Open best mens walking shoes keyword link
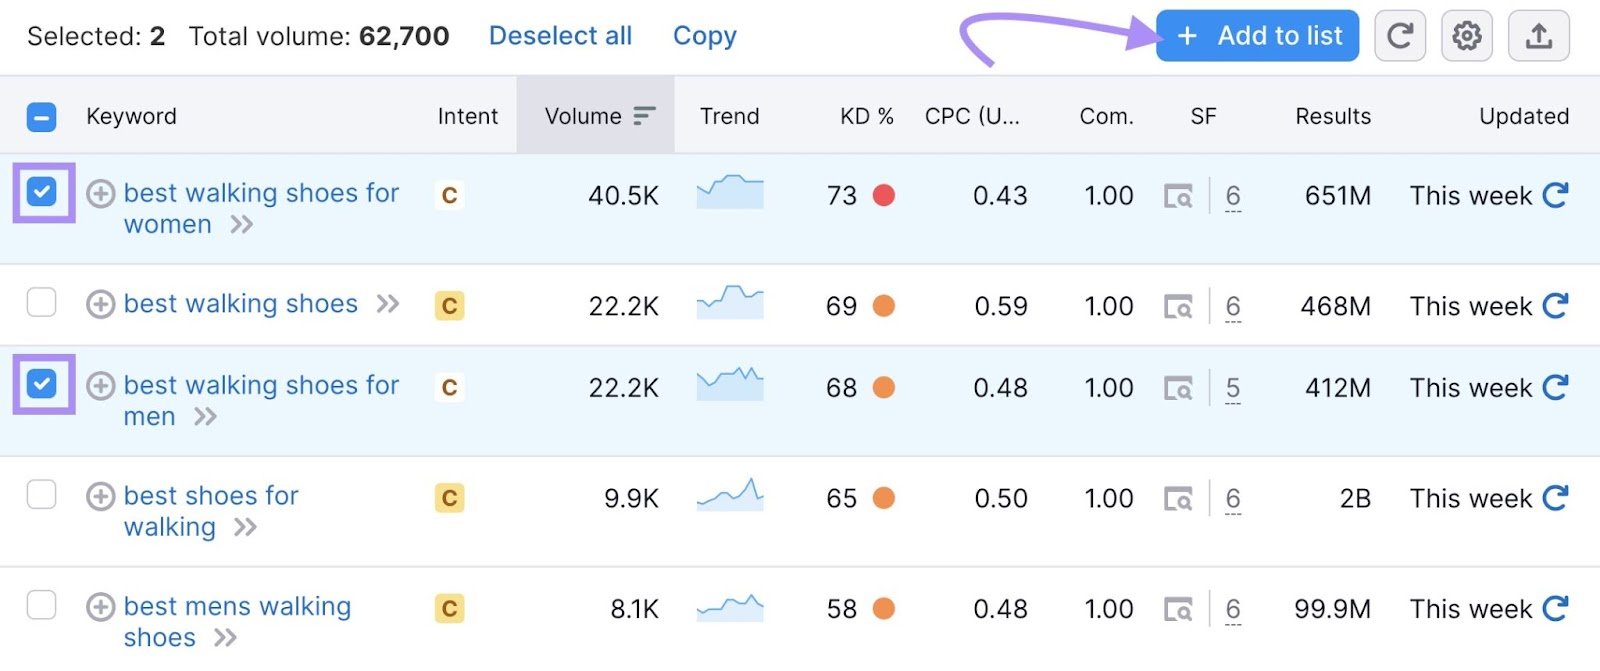1600x671 pixels. [237, 622]
